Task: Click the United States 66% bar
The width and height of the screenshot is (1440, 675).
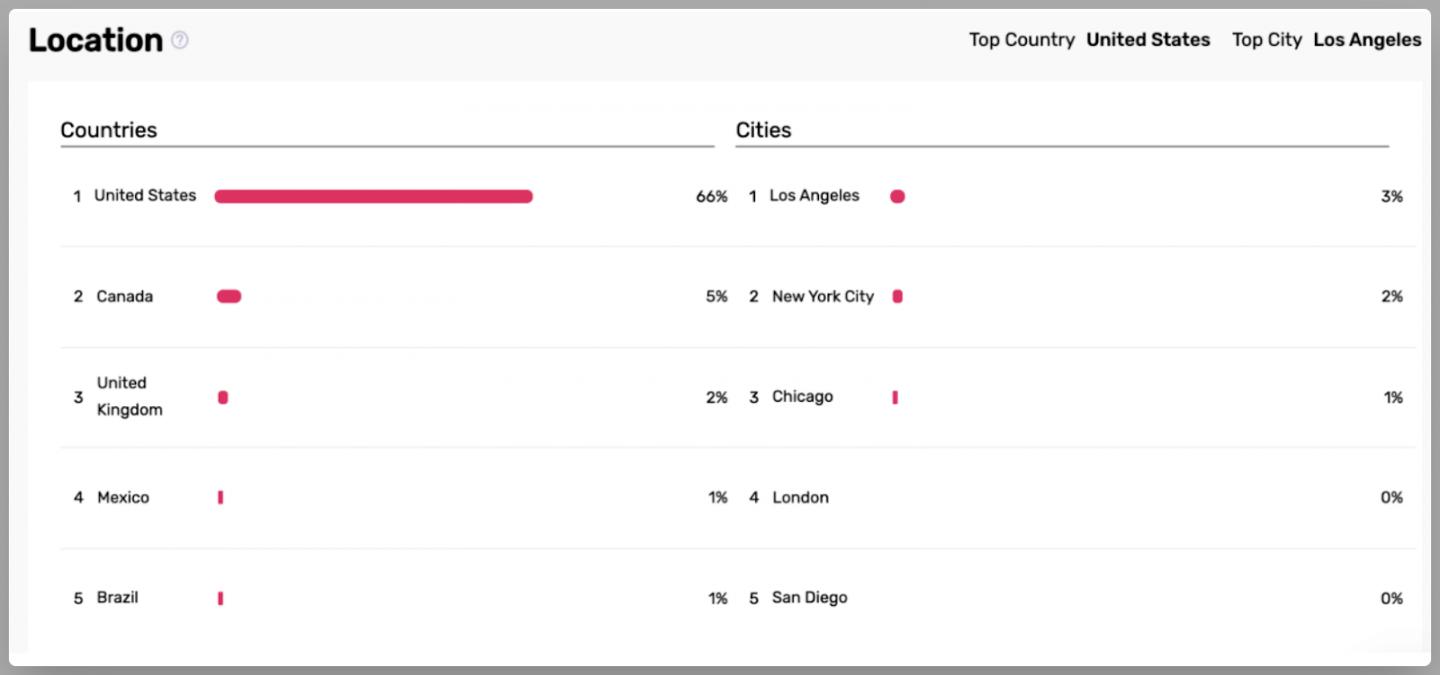Action: tap(373, 196)
